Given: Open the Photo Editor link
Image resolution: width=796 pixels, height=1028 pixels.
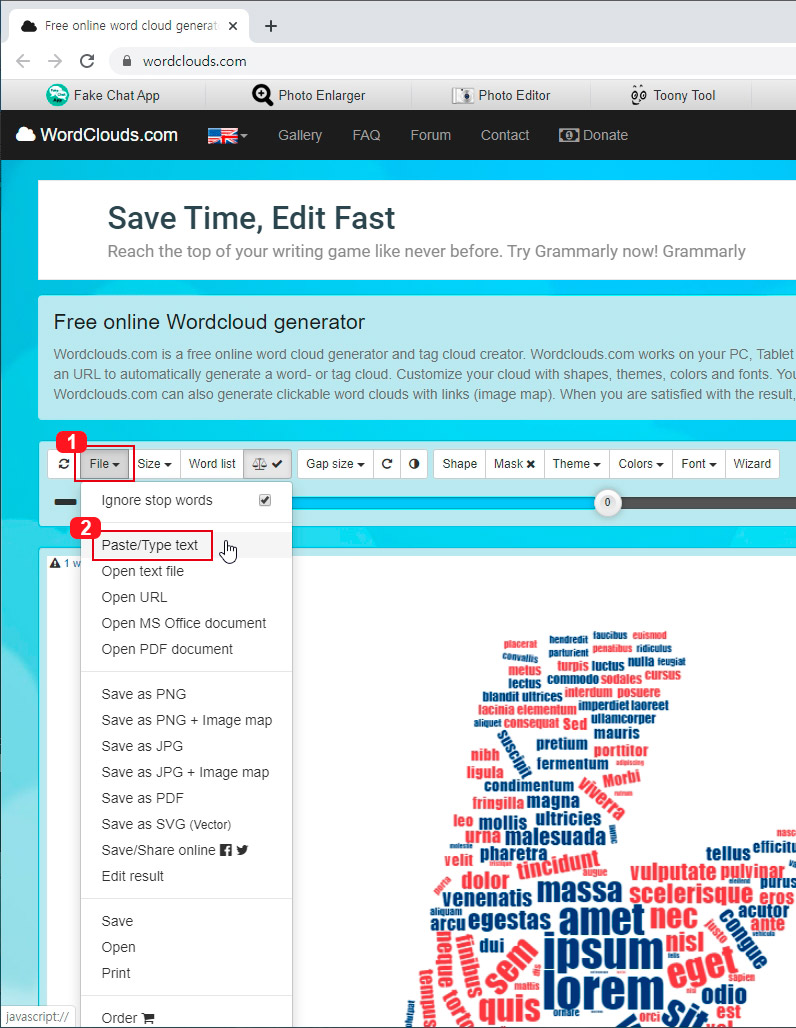Looking at the screenshot, I should coord(501,95).
